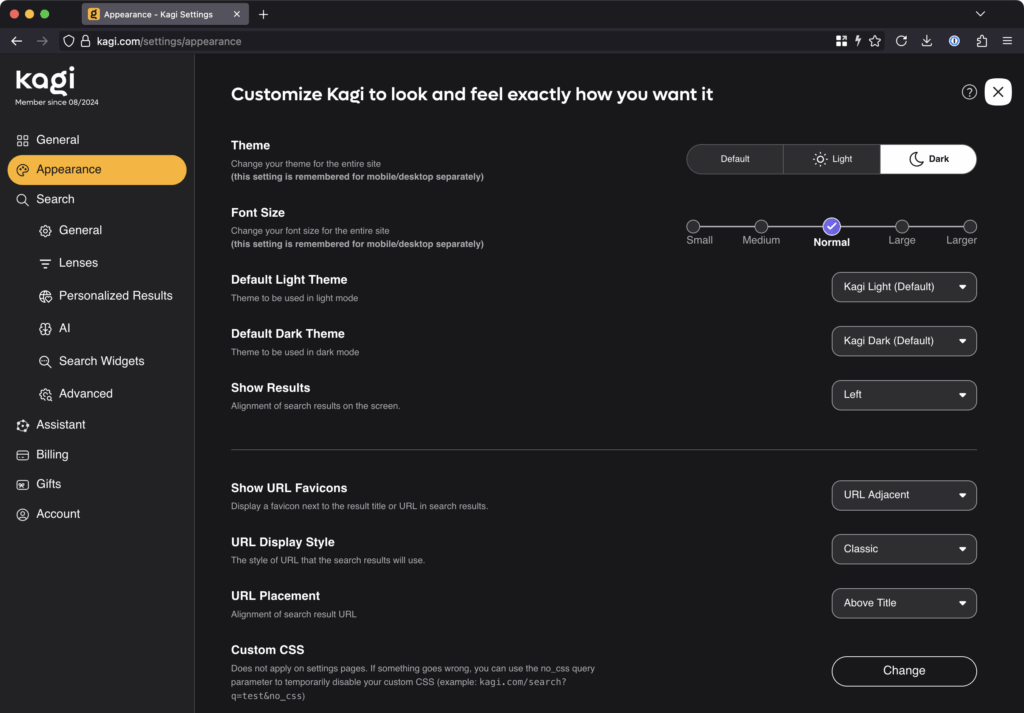Open the Show URL Favicons dropdown
The width and height of the screenshot is (1024, 713).
904,496
